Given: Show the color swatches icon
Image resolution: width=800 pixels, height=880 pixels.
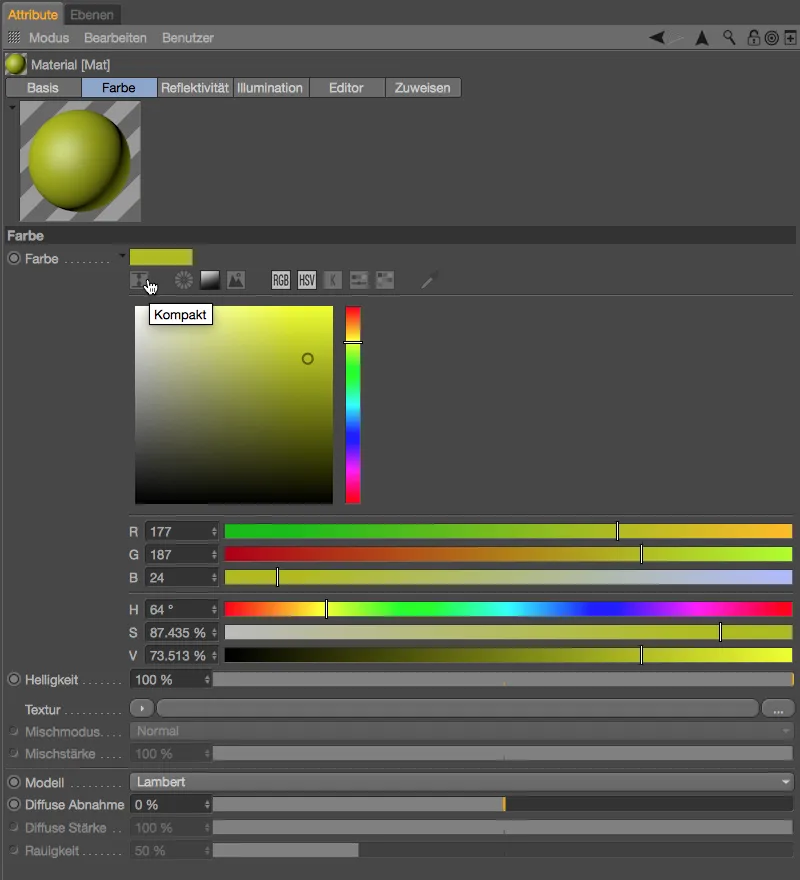Looking at the screenshot, I should point(385,279).
